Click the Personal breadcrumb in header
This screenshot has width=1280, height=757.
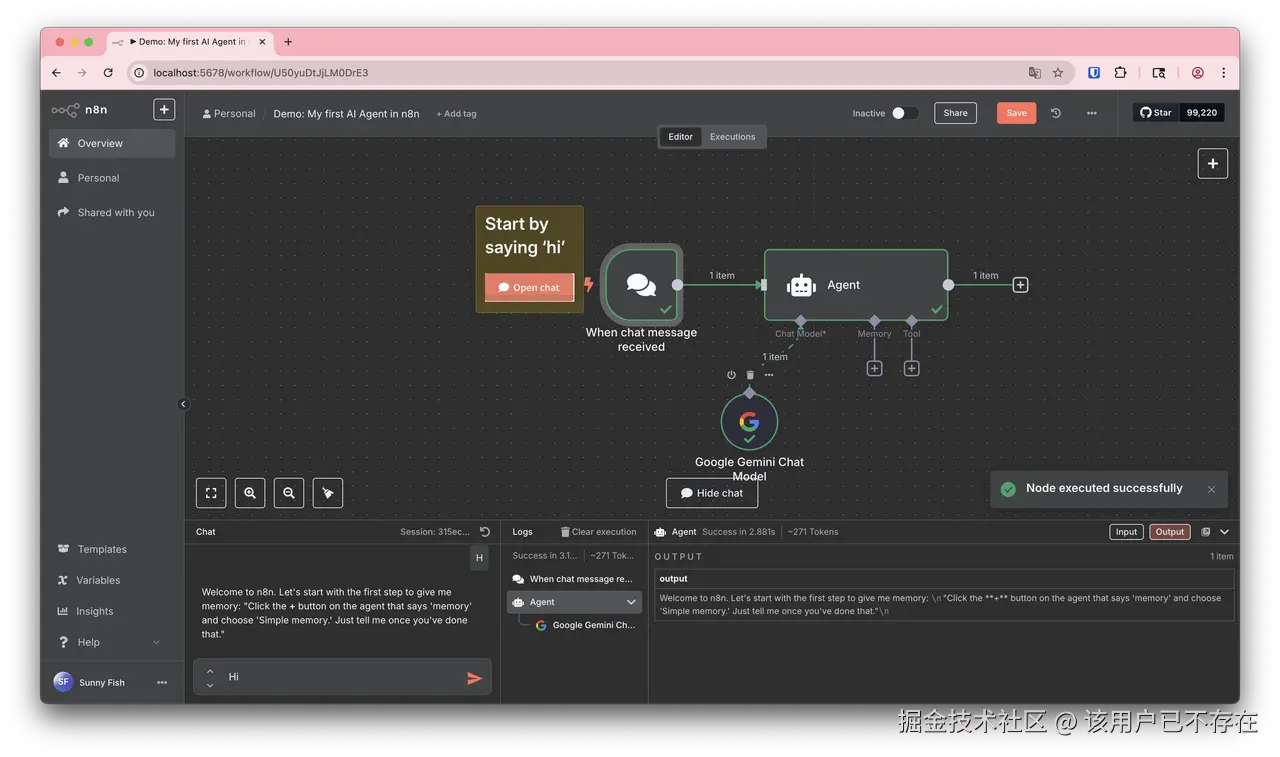coord(229,114)
